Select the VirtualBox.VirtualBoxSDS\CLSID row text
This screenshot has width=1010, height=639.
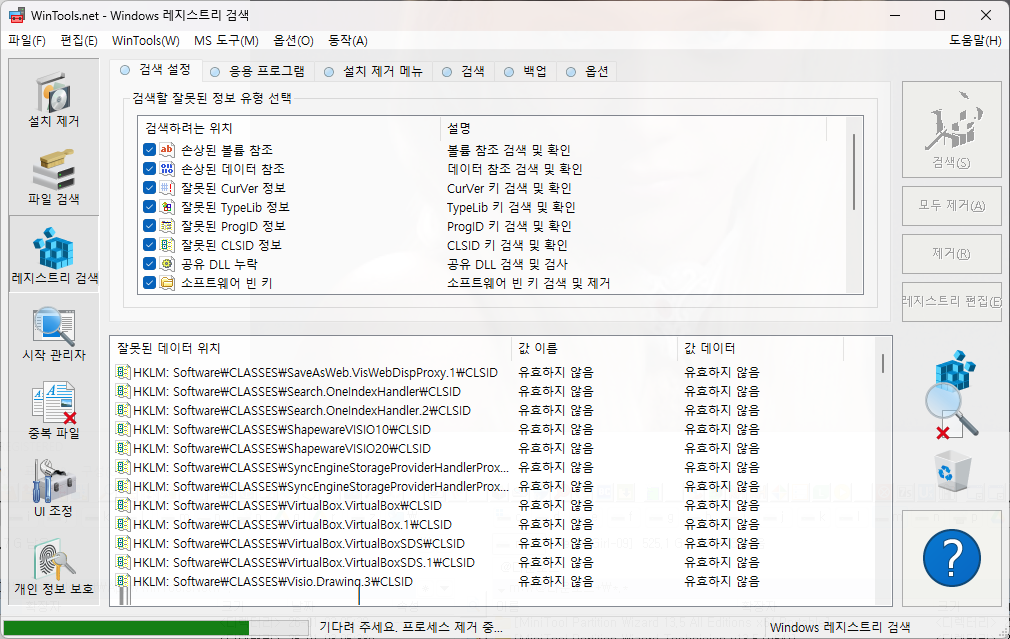click(299, 544)
